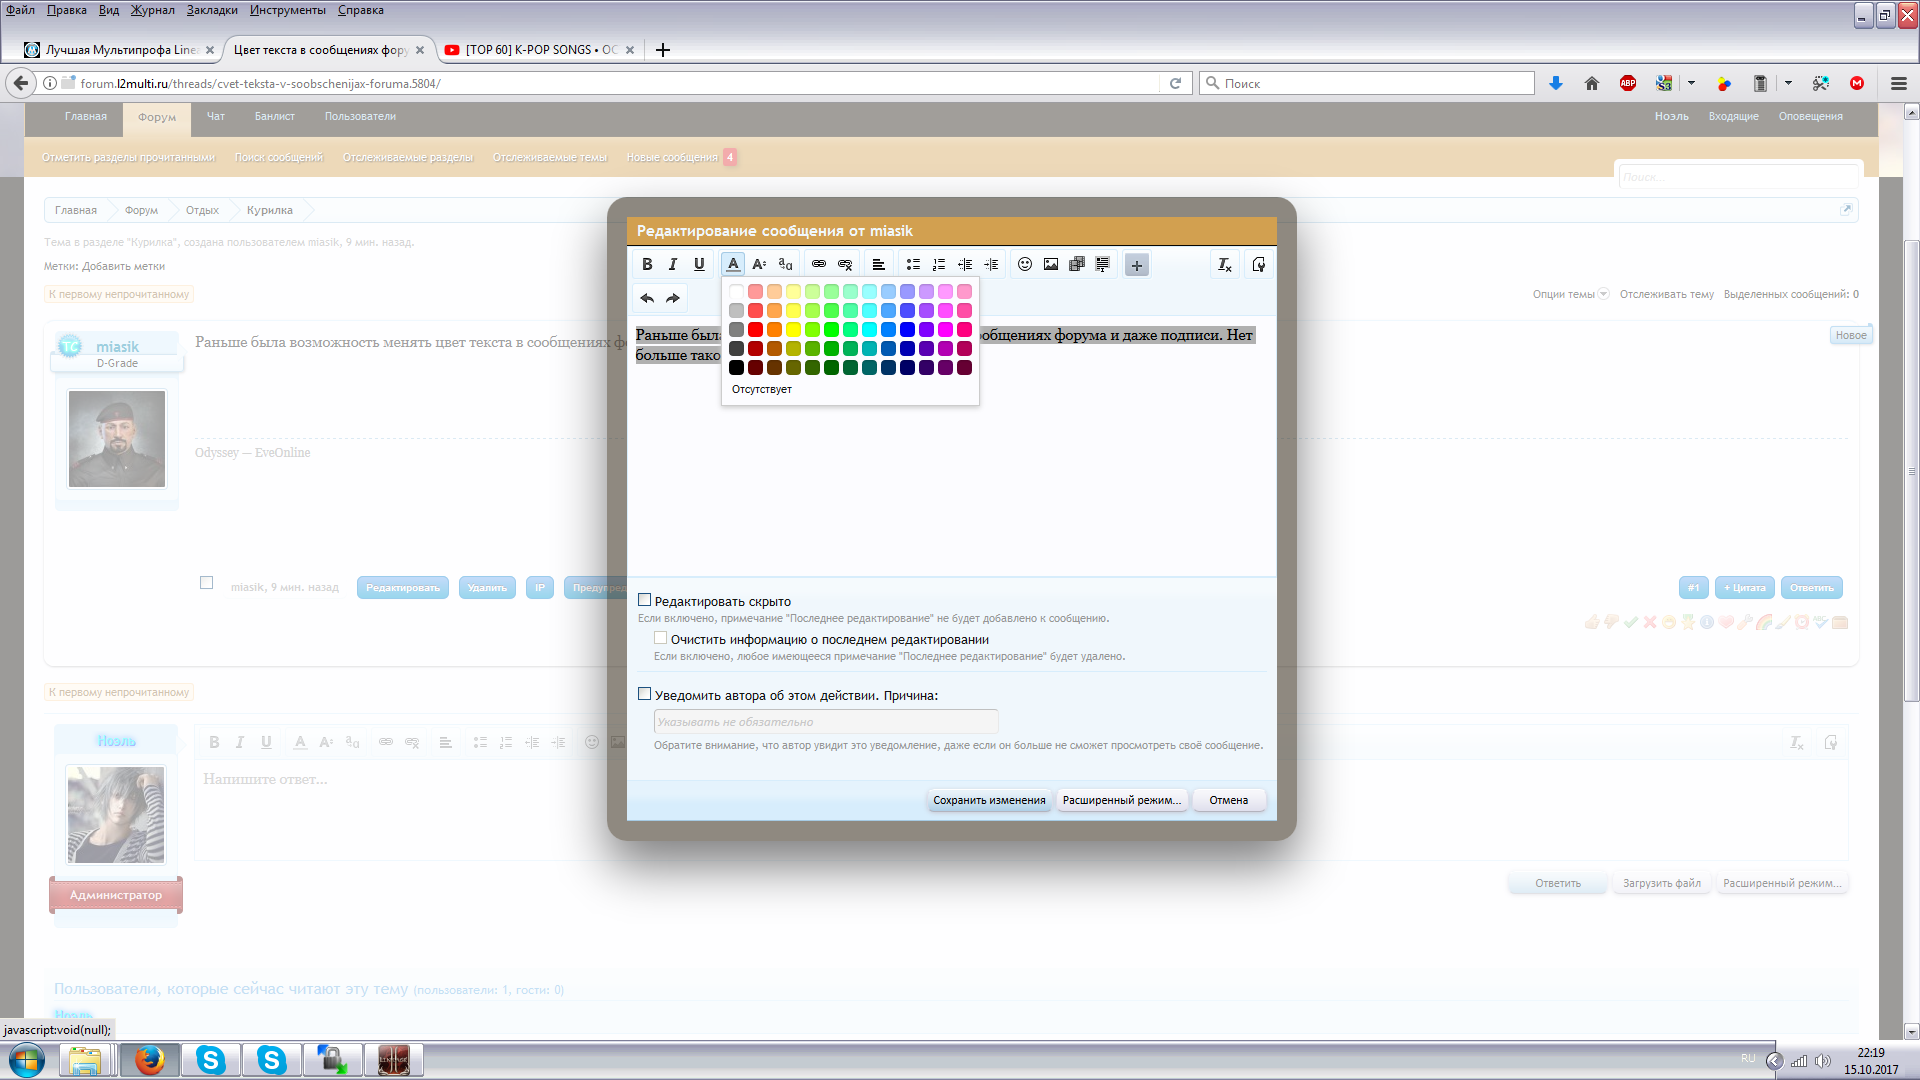Click the text alignment icon
This screenshot has width=1920, height=1080.
[x=878, y=265]
